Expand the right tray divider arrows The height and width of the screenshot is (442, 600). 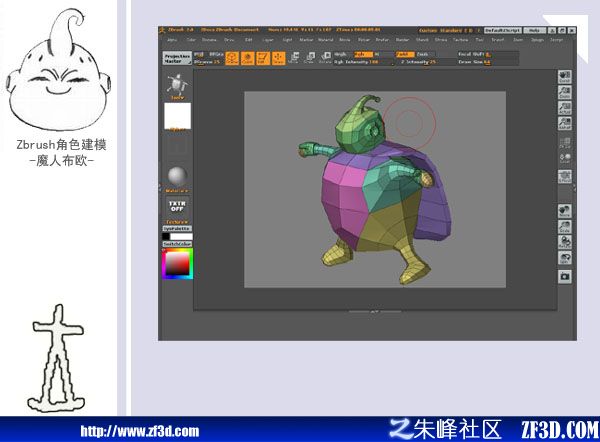click(x=574, y=188)
